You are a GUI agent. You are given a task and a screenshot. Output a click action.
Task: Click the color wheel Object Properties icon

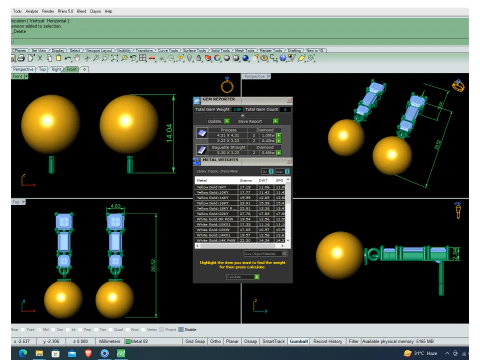[x=217, y=58]
